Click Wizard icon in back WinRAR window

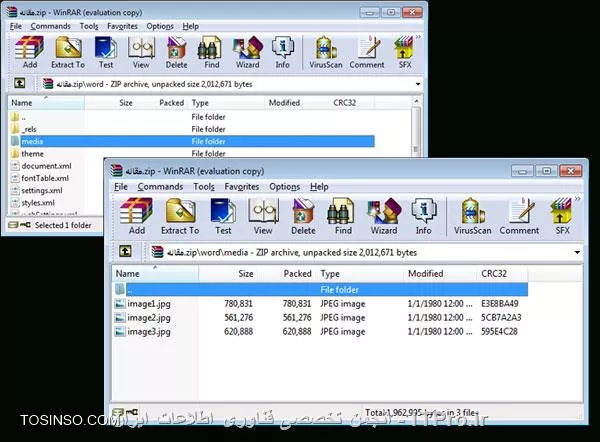[x=248, y=52]
